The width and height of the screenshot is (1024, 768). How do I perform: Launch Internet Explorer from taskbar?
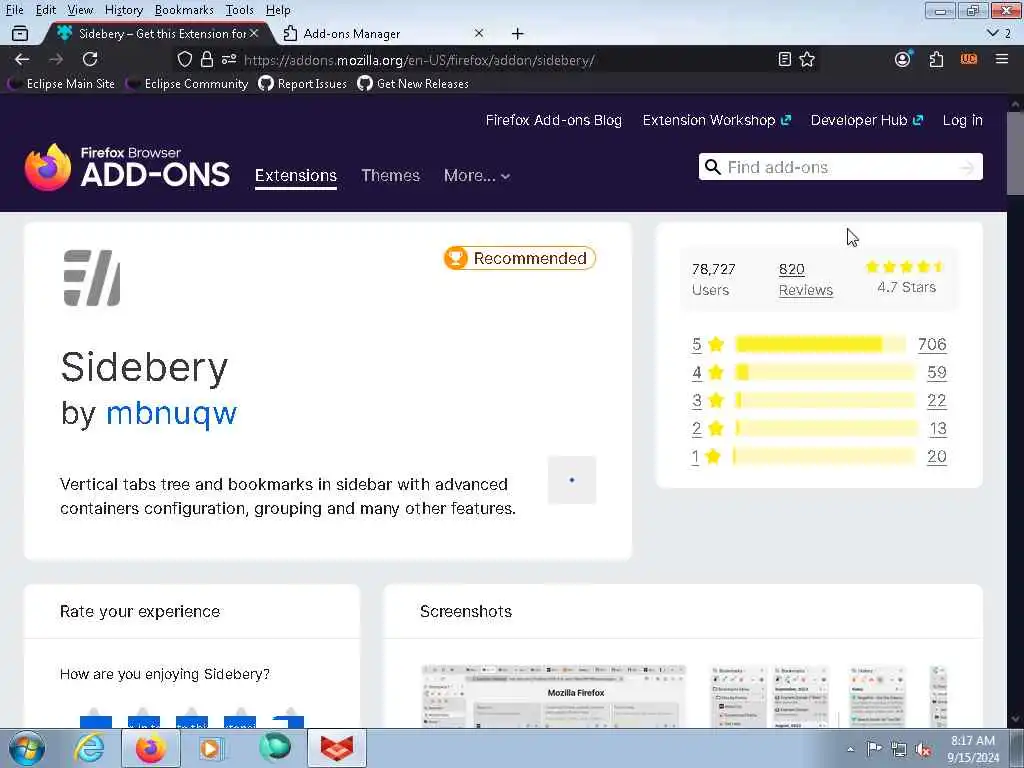pyautogui.click(x=89, y=748)
